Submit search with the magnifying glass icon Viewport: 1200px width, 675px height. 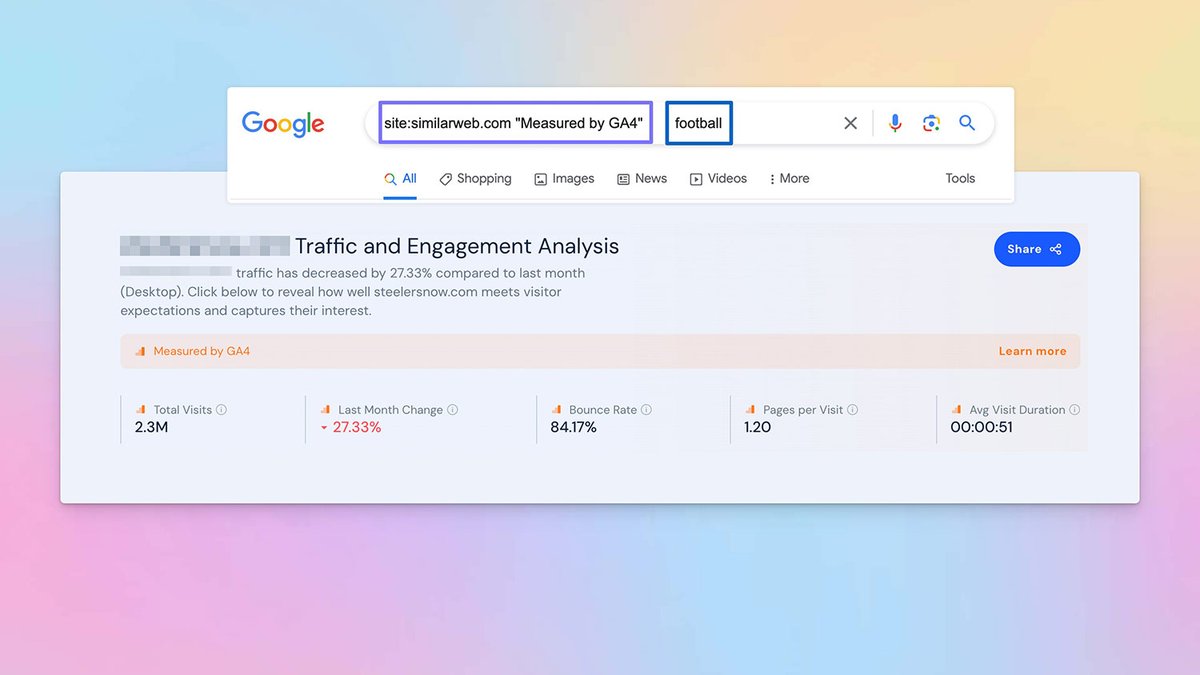(x=967, y=123)
